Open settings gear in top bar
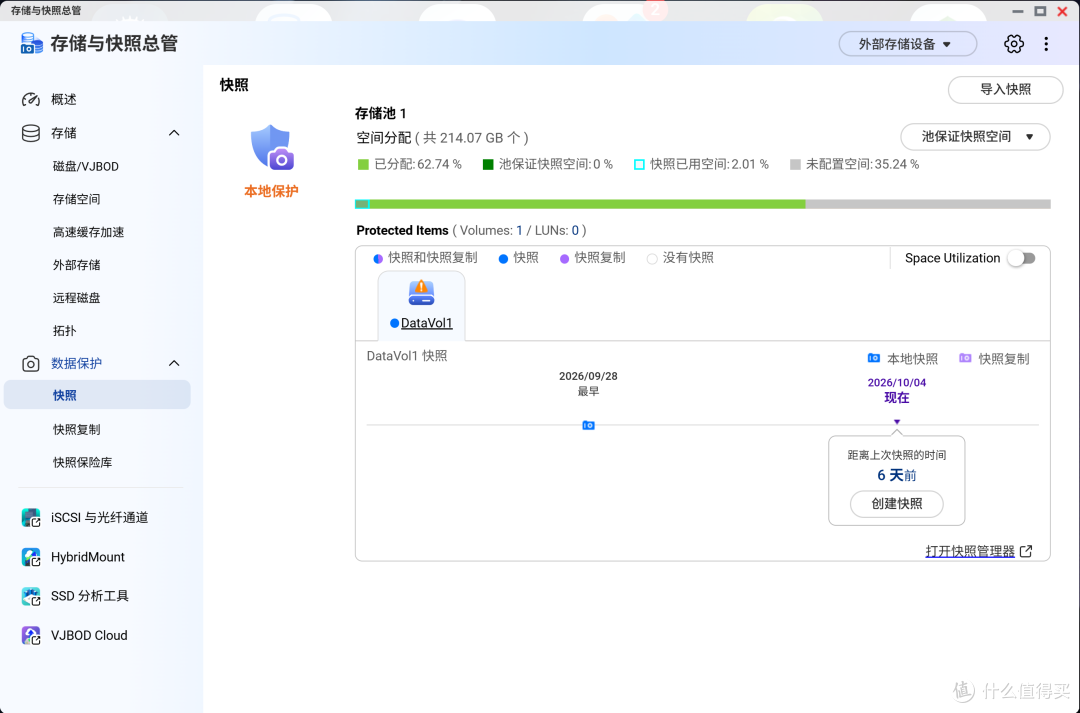Screen dimensions: 1080x713 coord(1013,44)
